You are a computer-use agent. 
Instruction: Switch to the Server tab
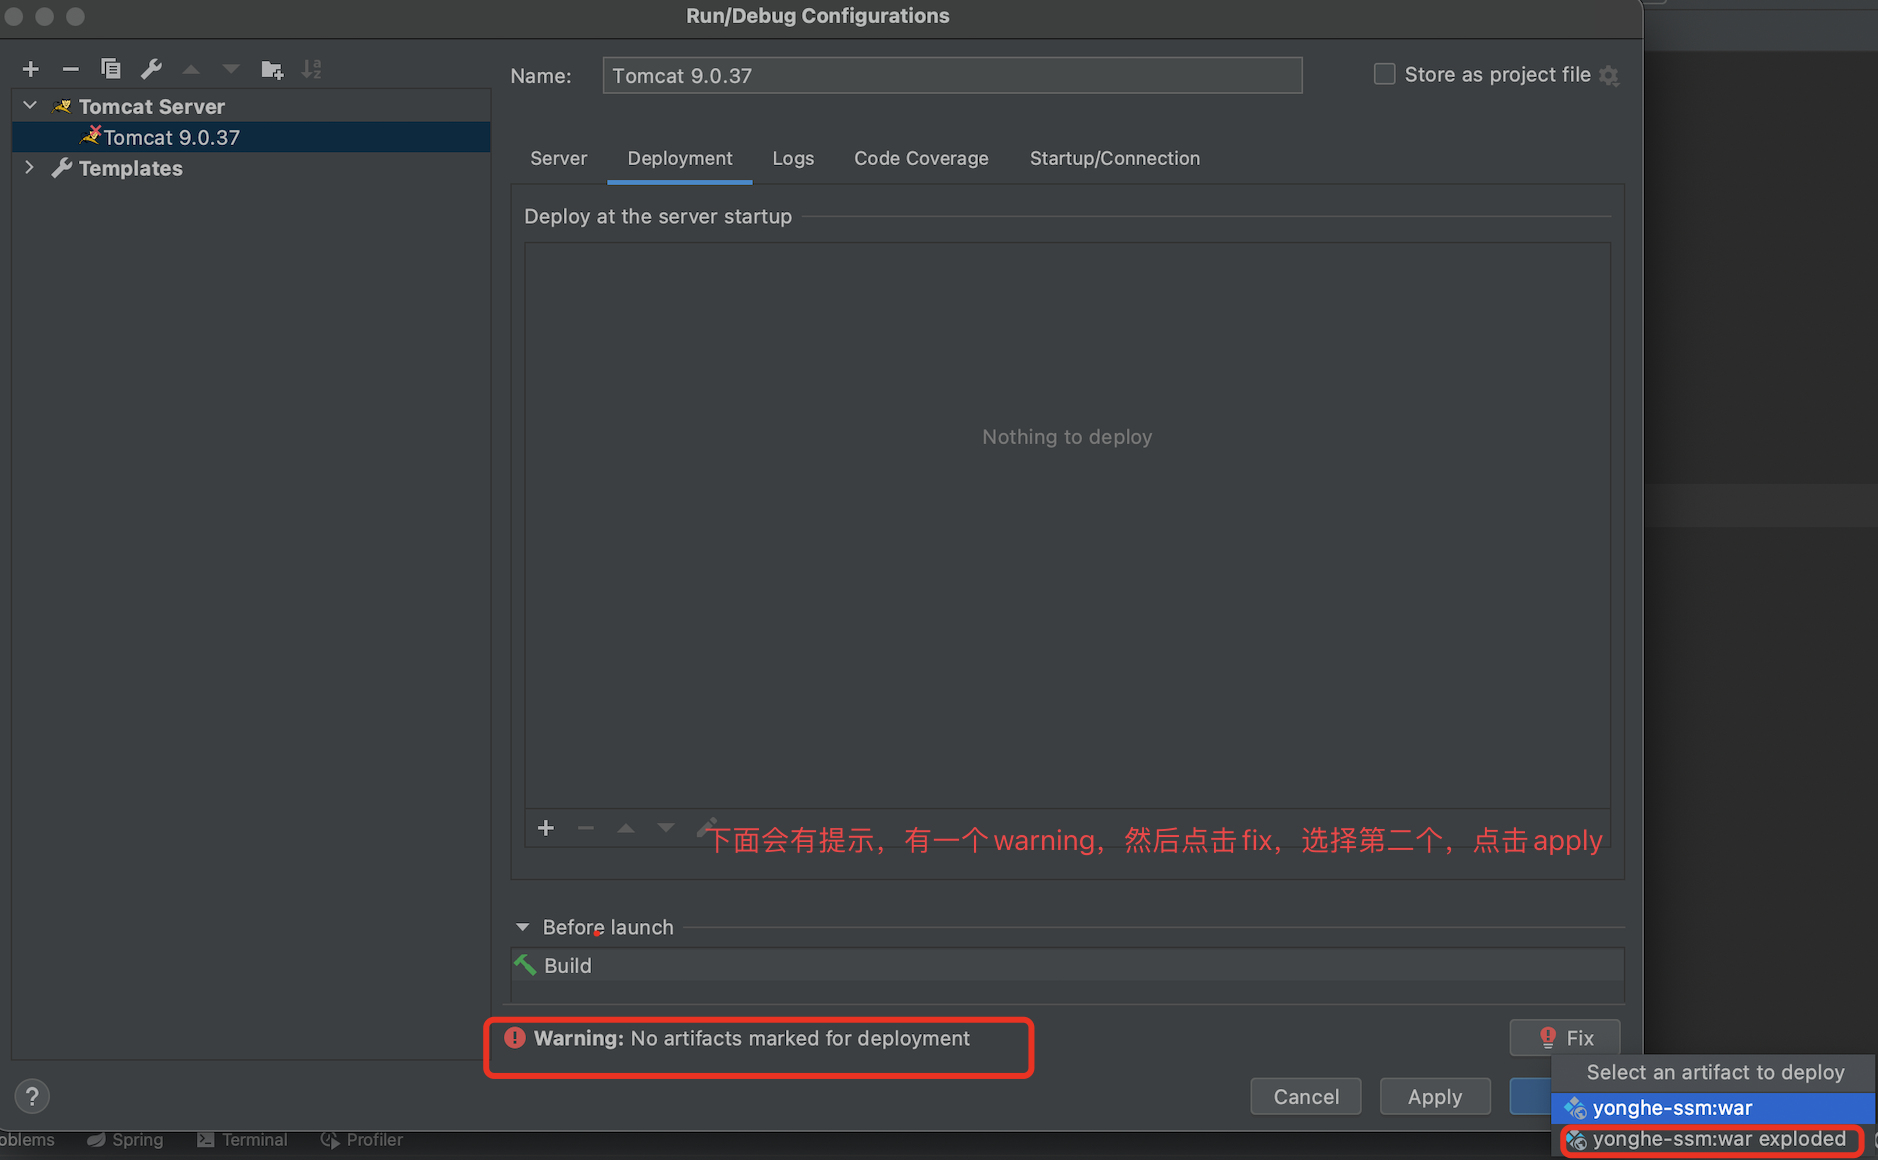[559, 158]
